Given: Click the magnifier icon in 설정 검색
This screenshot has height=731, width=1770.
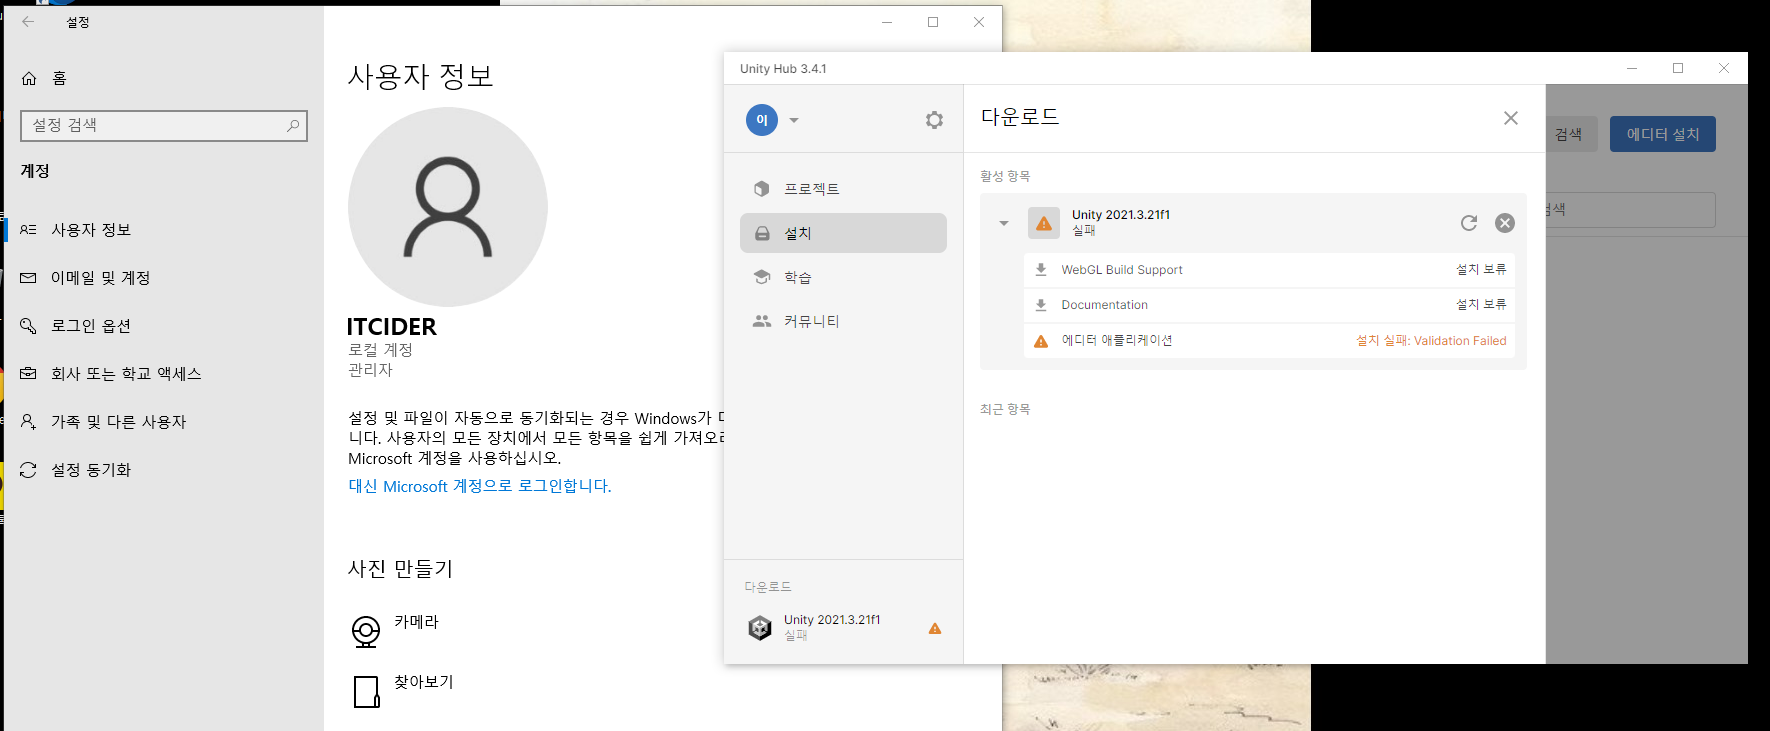Looking at the screenshot, I should point(293,125).
